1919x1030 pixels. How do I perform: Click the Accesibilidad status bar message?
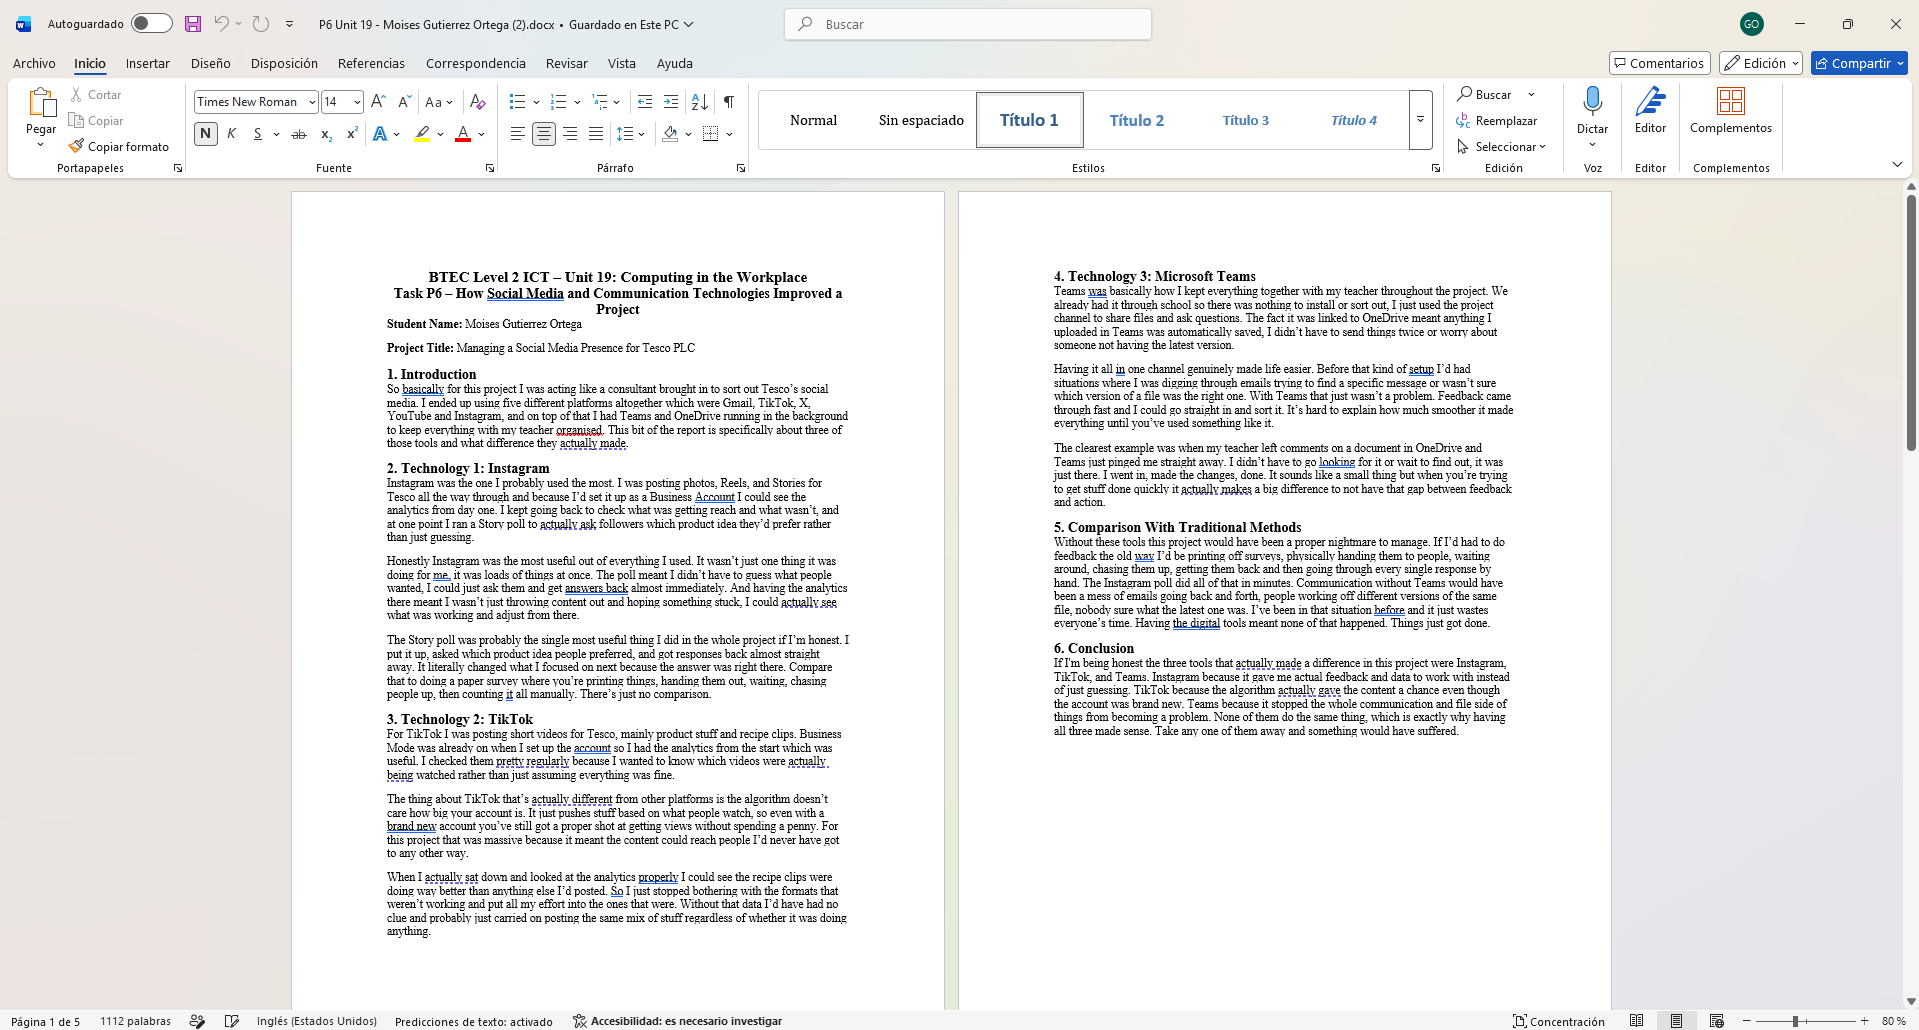677,1021
